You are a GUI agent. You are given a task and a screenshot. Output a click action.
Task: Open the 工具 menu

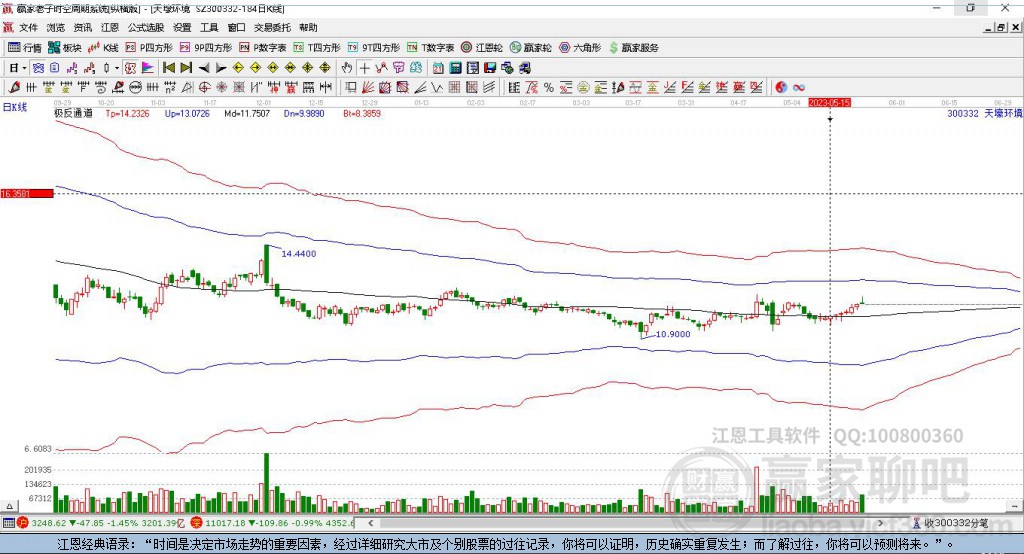click(x=209, y=27)
